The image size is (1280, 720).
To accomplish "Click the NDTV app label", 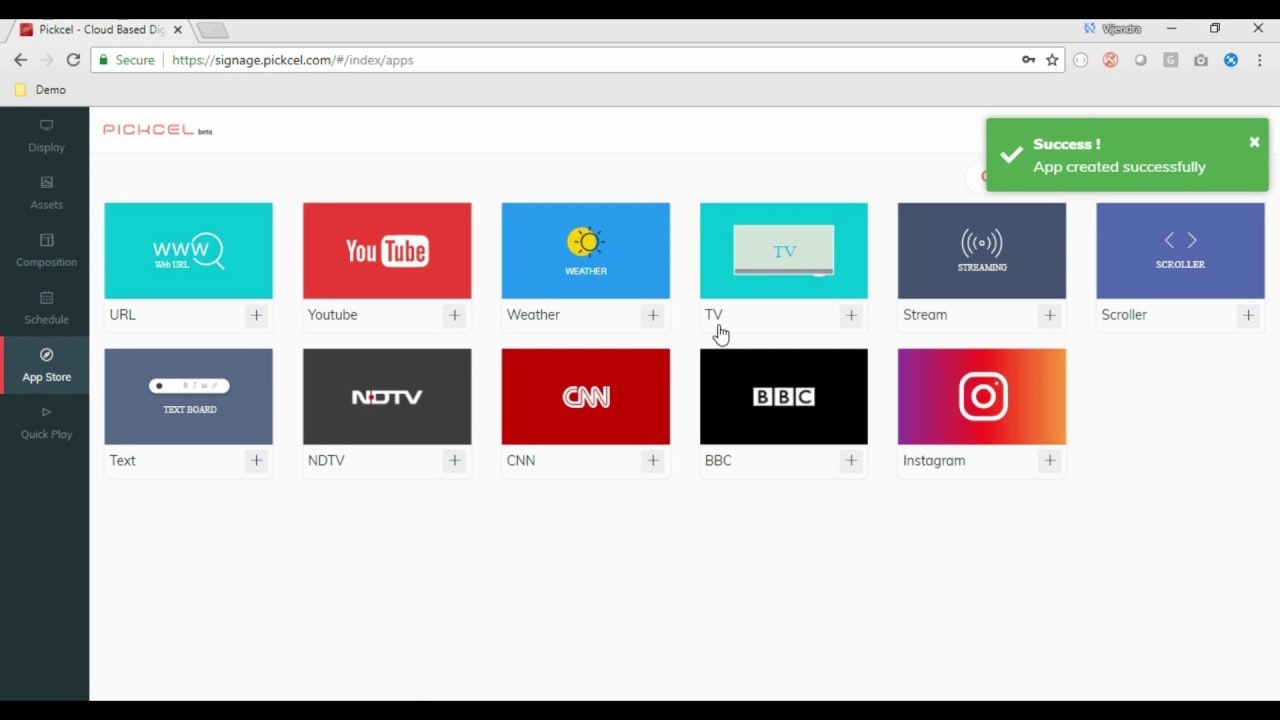I will tap(326, 461).
